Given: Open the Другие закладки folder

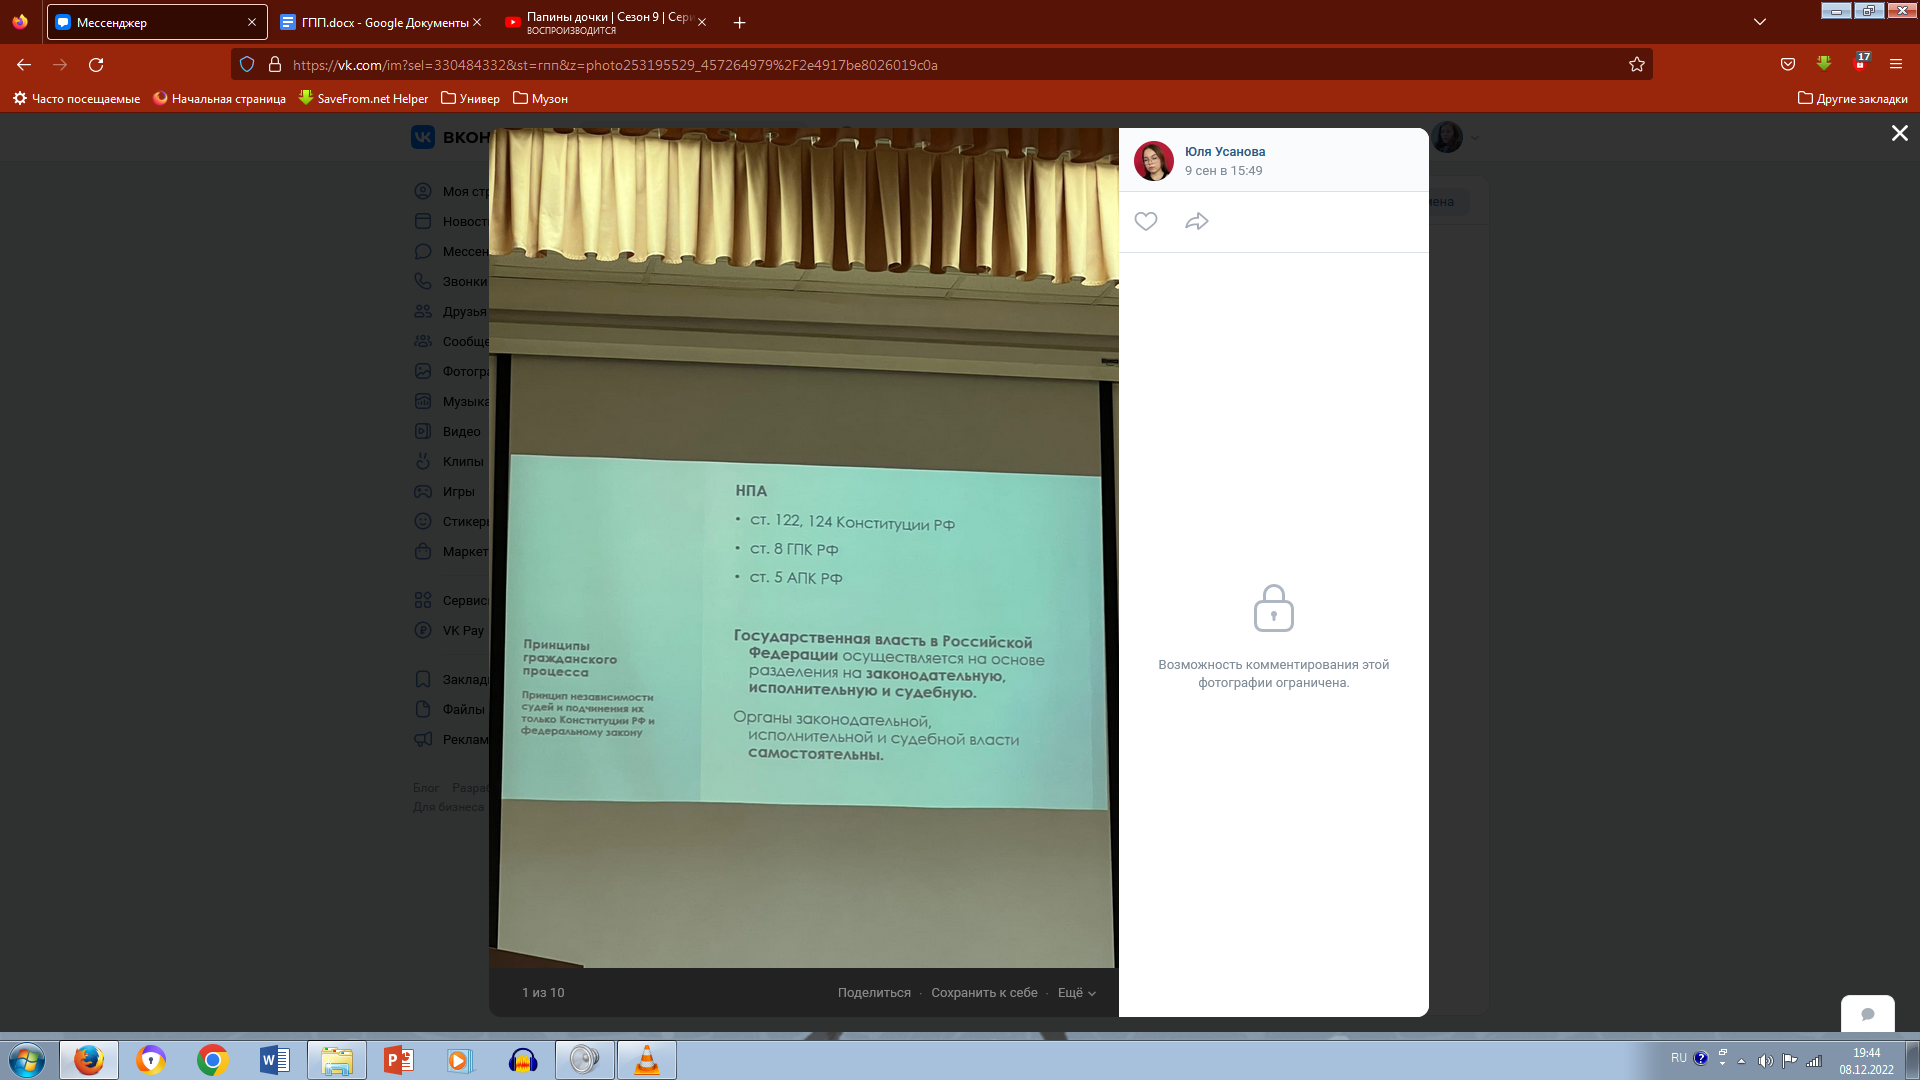Looking at the screenshot, I should tap(1852, 99).
